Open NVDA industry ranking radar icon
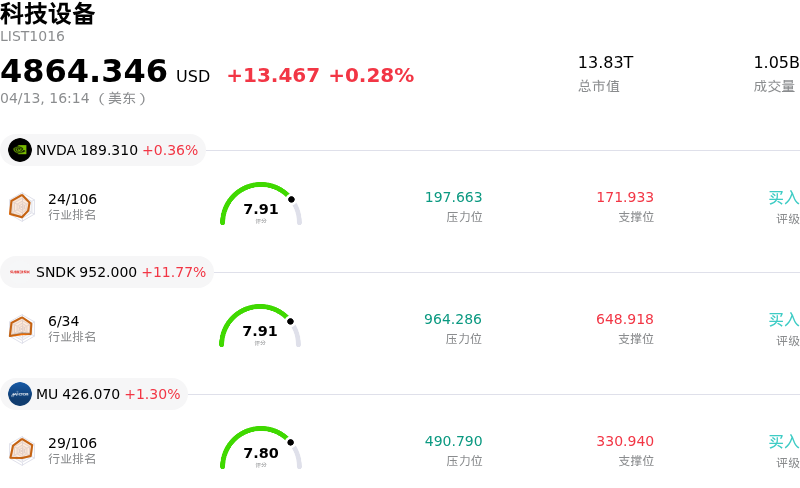This screenshot has height=488, width=800. (x=21, y=206)
